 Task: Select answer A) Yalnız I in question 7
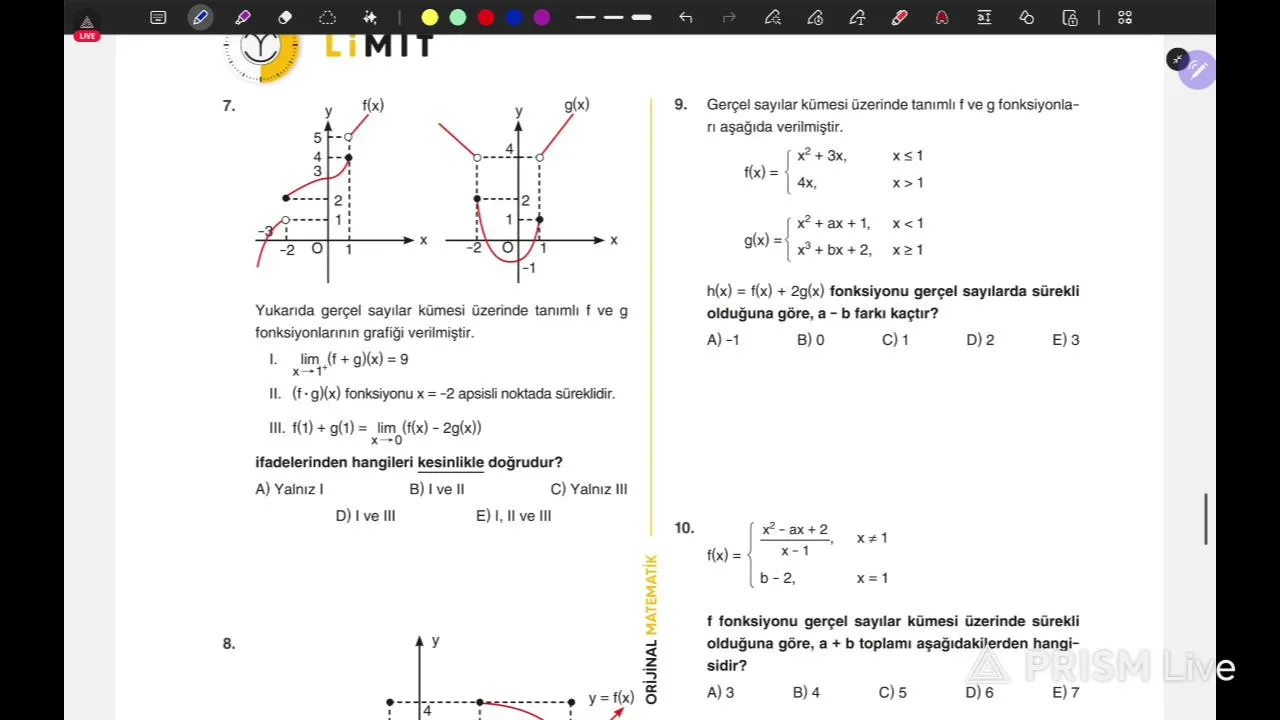point(290,489)
